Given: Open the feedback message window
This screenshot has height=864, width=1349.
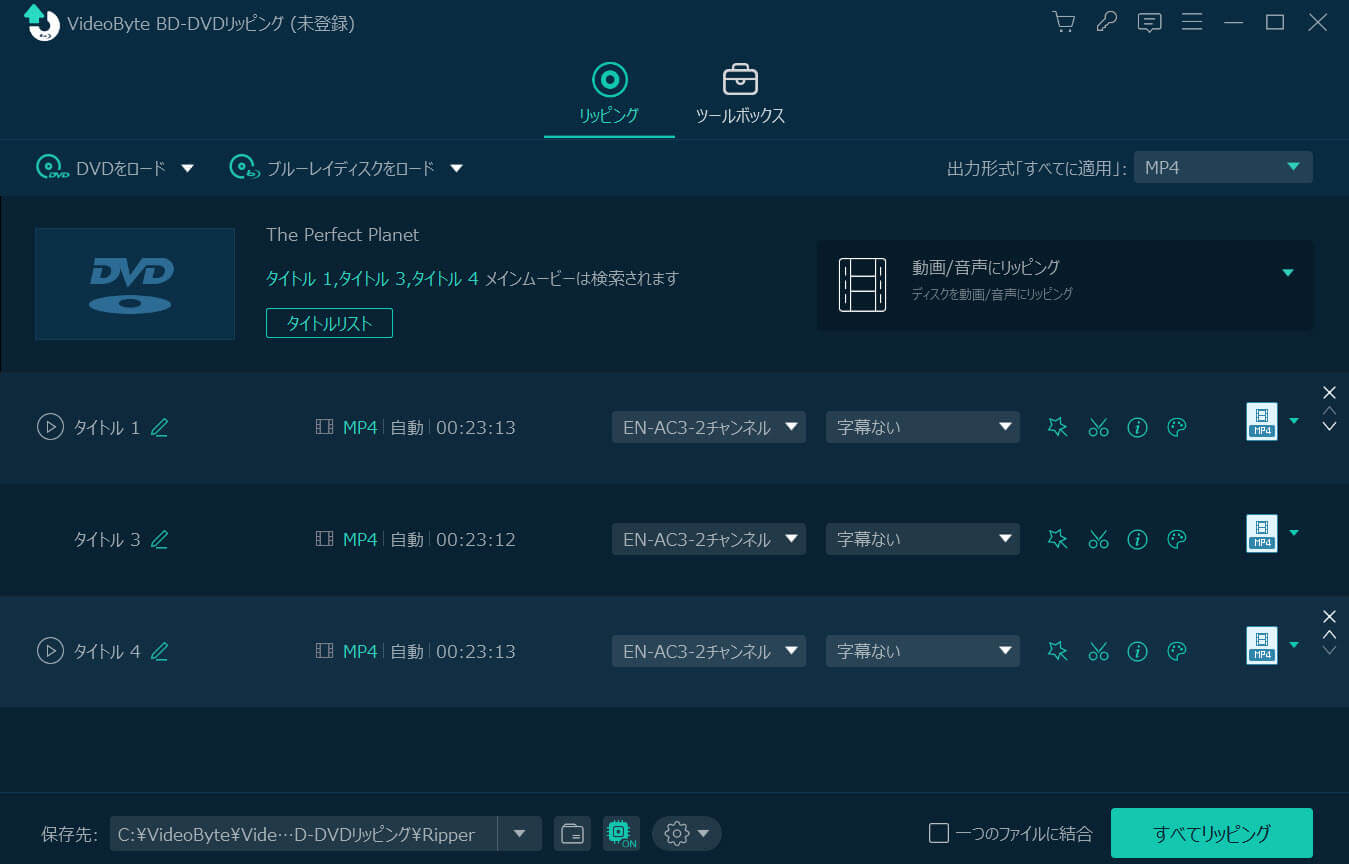Looking at the screenshot, I should (1149, 22).
